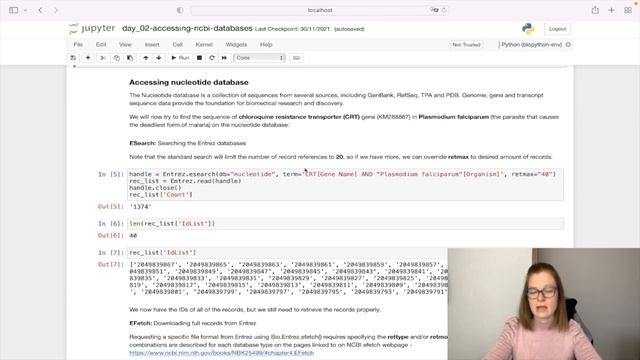Move selected cell up with the arrow
This screenshot has width=640, height=360.
click(x=146, y=58)
